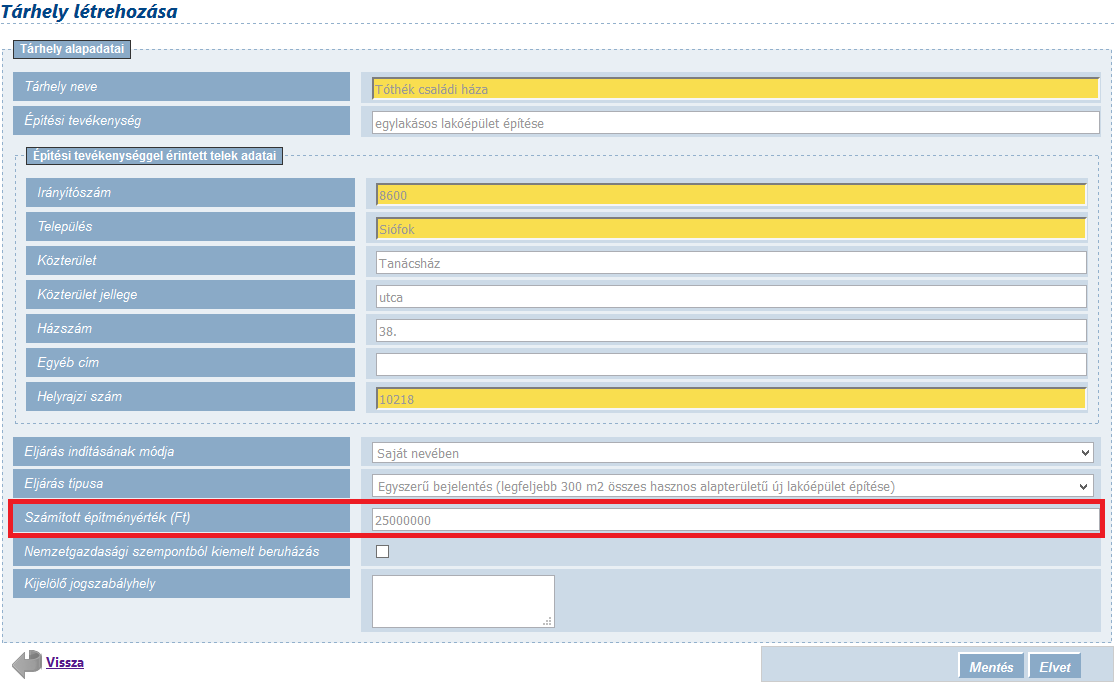The height and width of the screenshot is (683, 1115).
Task: Open Eljárás indításának módja dropdown
Action: click(x=732, y=452)
